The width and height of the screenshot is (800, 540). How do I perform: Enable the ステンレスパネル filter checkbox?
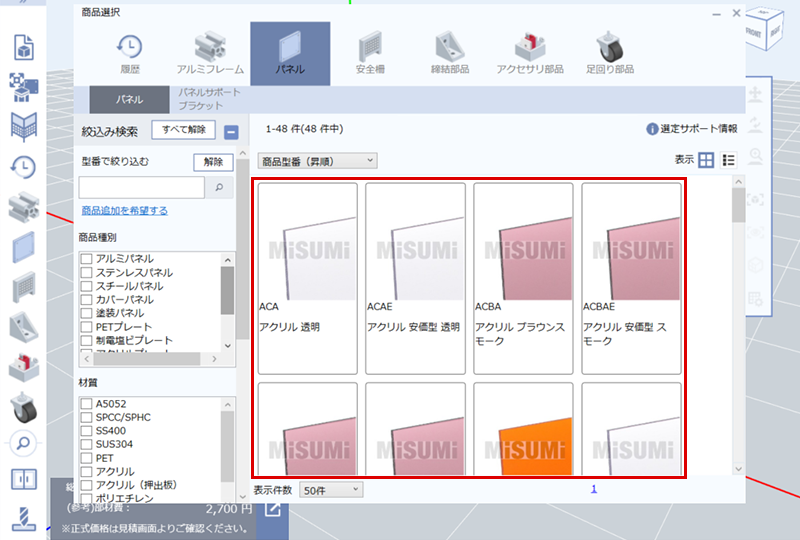[86, 273]
